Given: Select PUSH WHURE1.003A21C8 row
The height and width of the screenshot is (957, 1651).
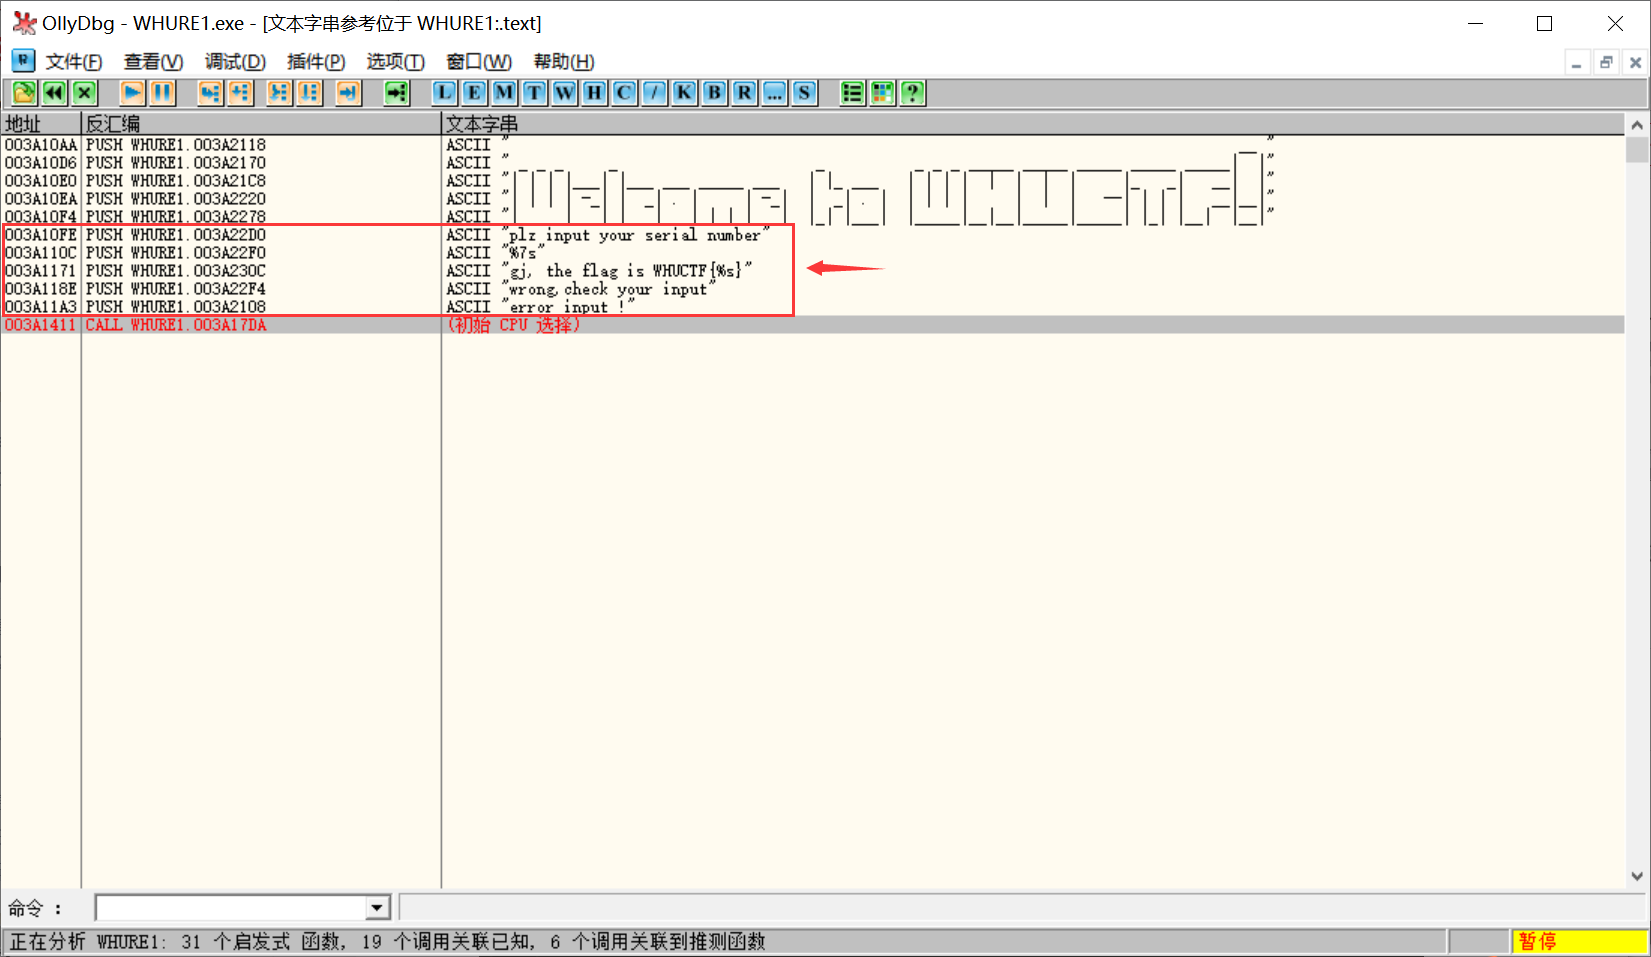Looking at the screenshot, I should [x=812, y=181].
